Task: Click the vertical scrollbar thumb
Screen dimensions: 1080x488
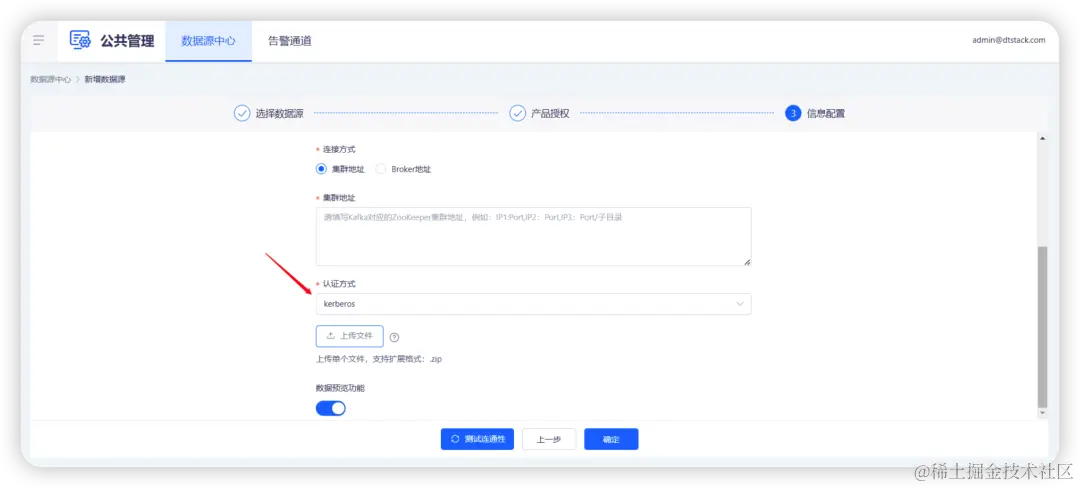Action: [x=1042, y=326]
